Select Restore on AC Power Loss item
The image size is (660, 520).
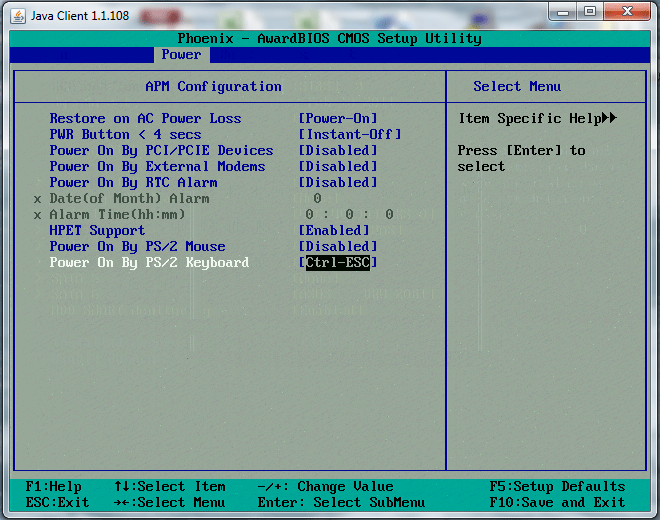click(x=145, y=118)
